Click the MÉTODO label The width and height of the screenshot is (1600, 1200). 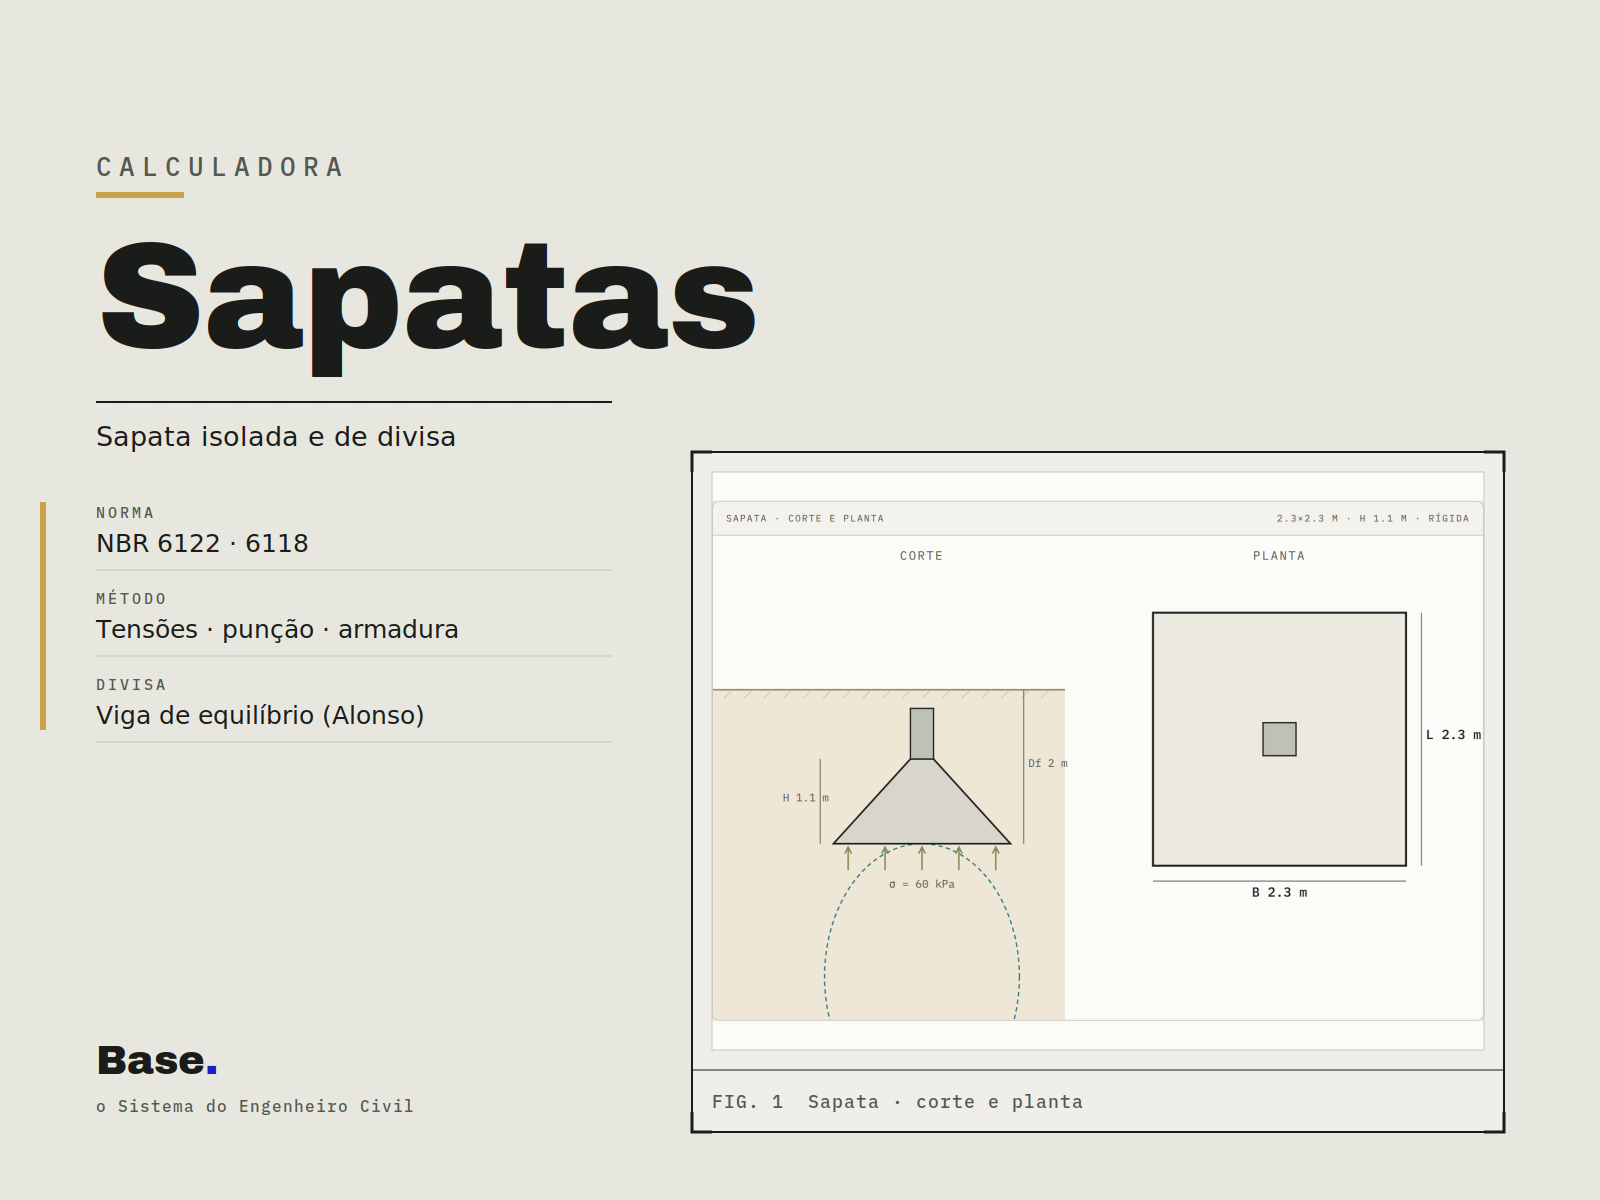[x=131, y=599]
